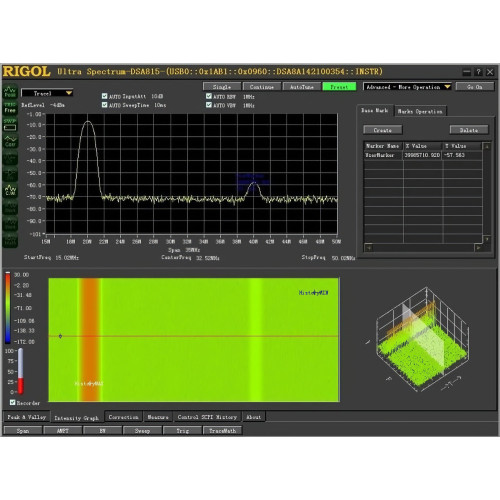Click the AMPT button
Screen dimensions: 500x500
click(63, 431)
